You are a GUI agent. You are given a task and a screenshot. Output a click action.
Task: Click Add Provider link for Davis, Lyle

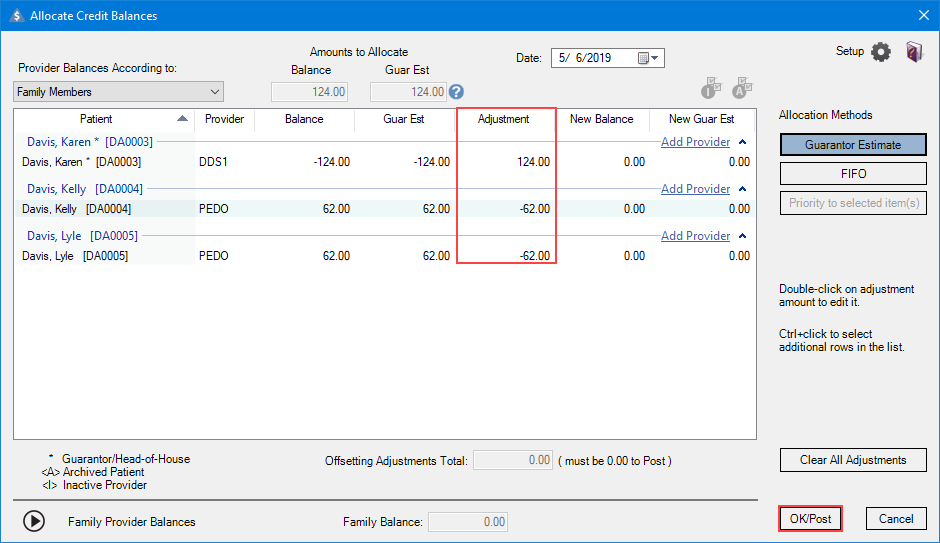pyautogui.click(x=695, y=236)
